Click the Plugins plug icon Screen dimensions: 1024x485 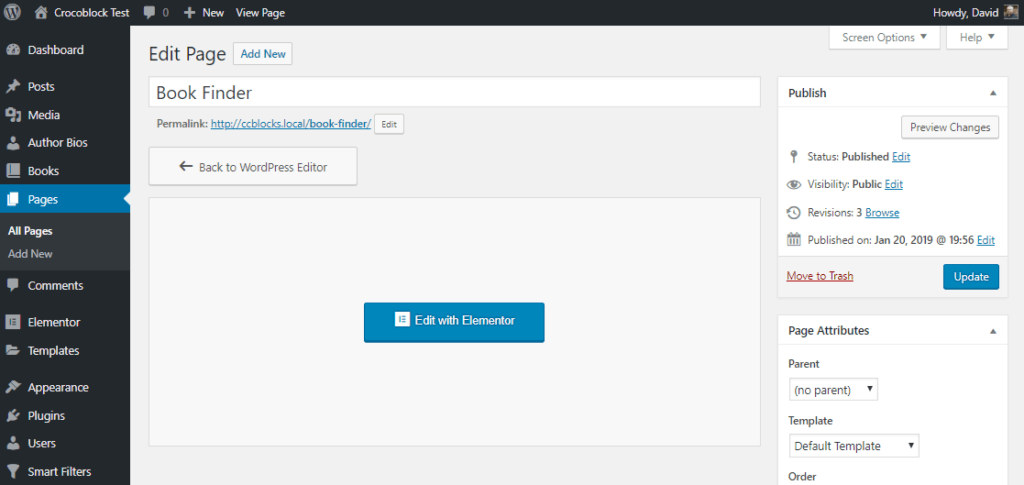pos(13,415)
